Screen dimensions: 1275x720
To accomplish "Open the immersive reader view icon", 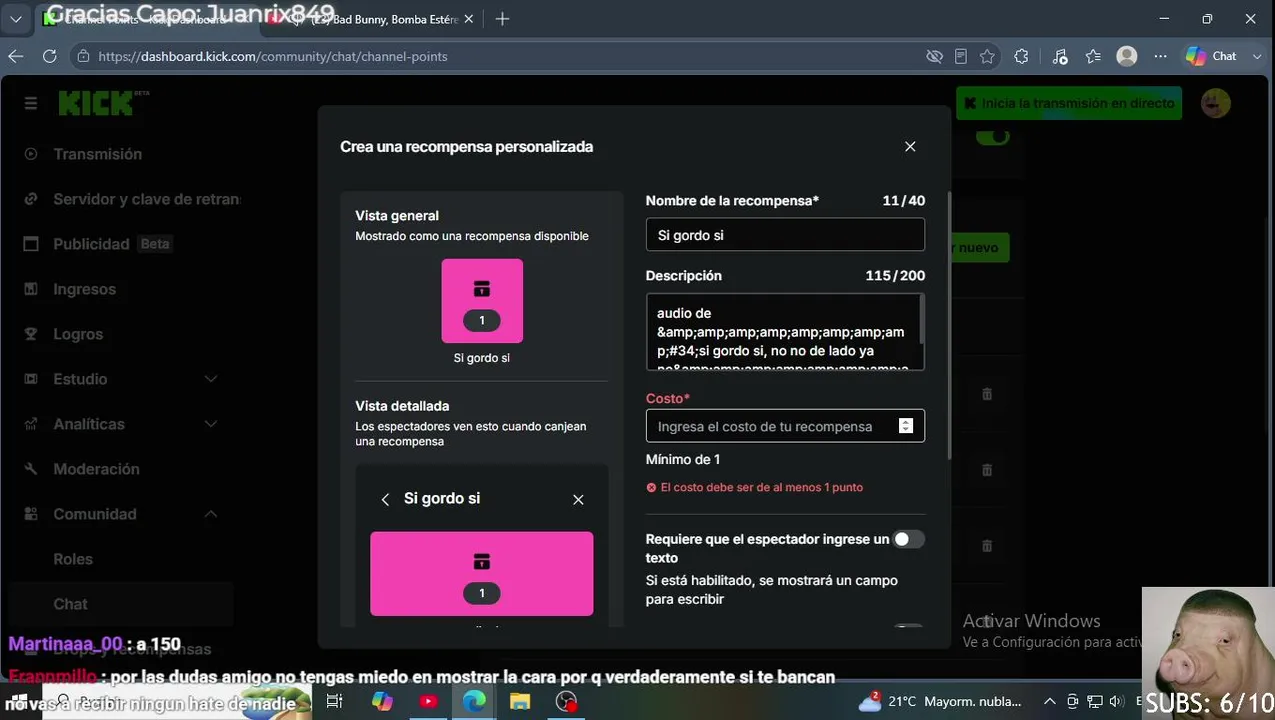I will (961, 56).
